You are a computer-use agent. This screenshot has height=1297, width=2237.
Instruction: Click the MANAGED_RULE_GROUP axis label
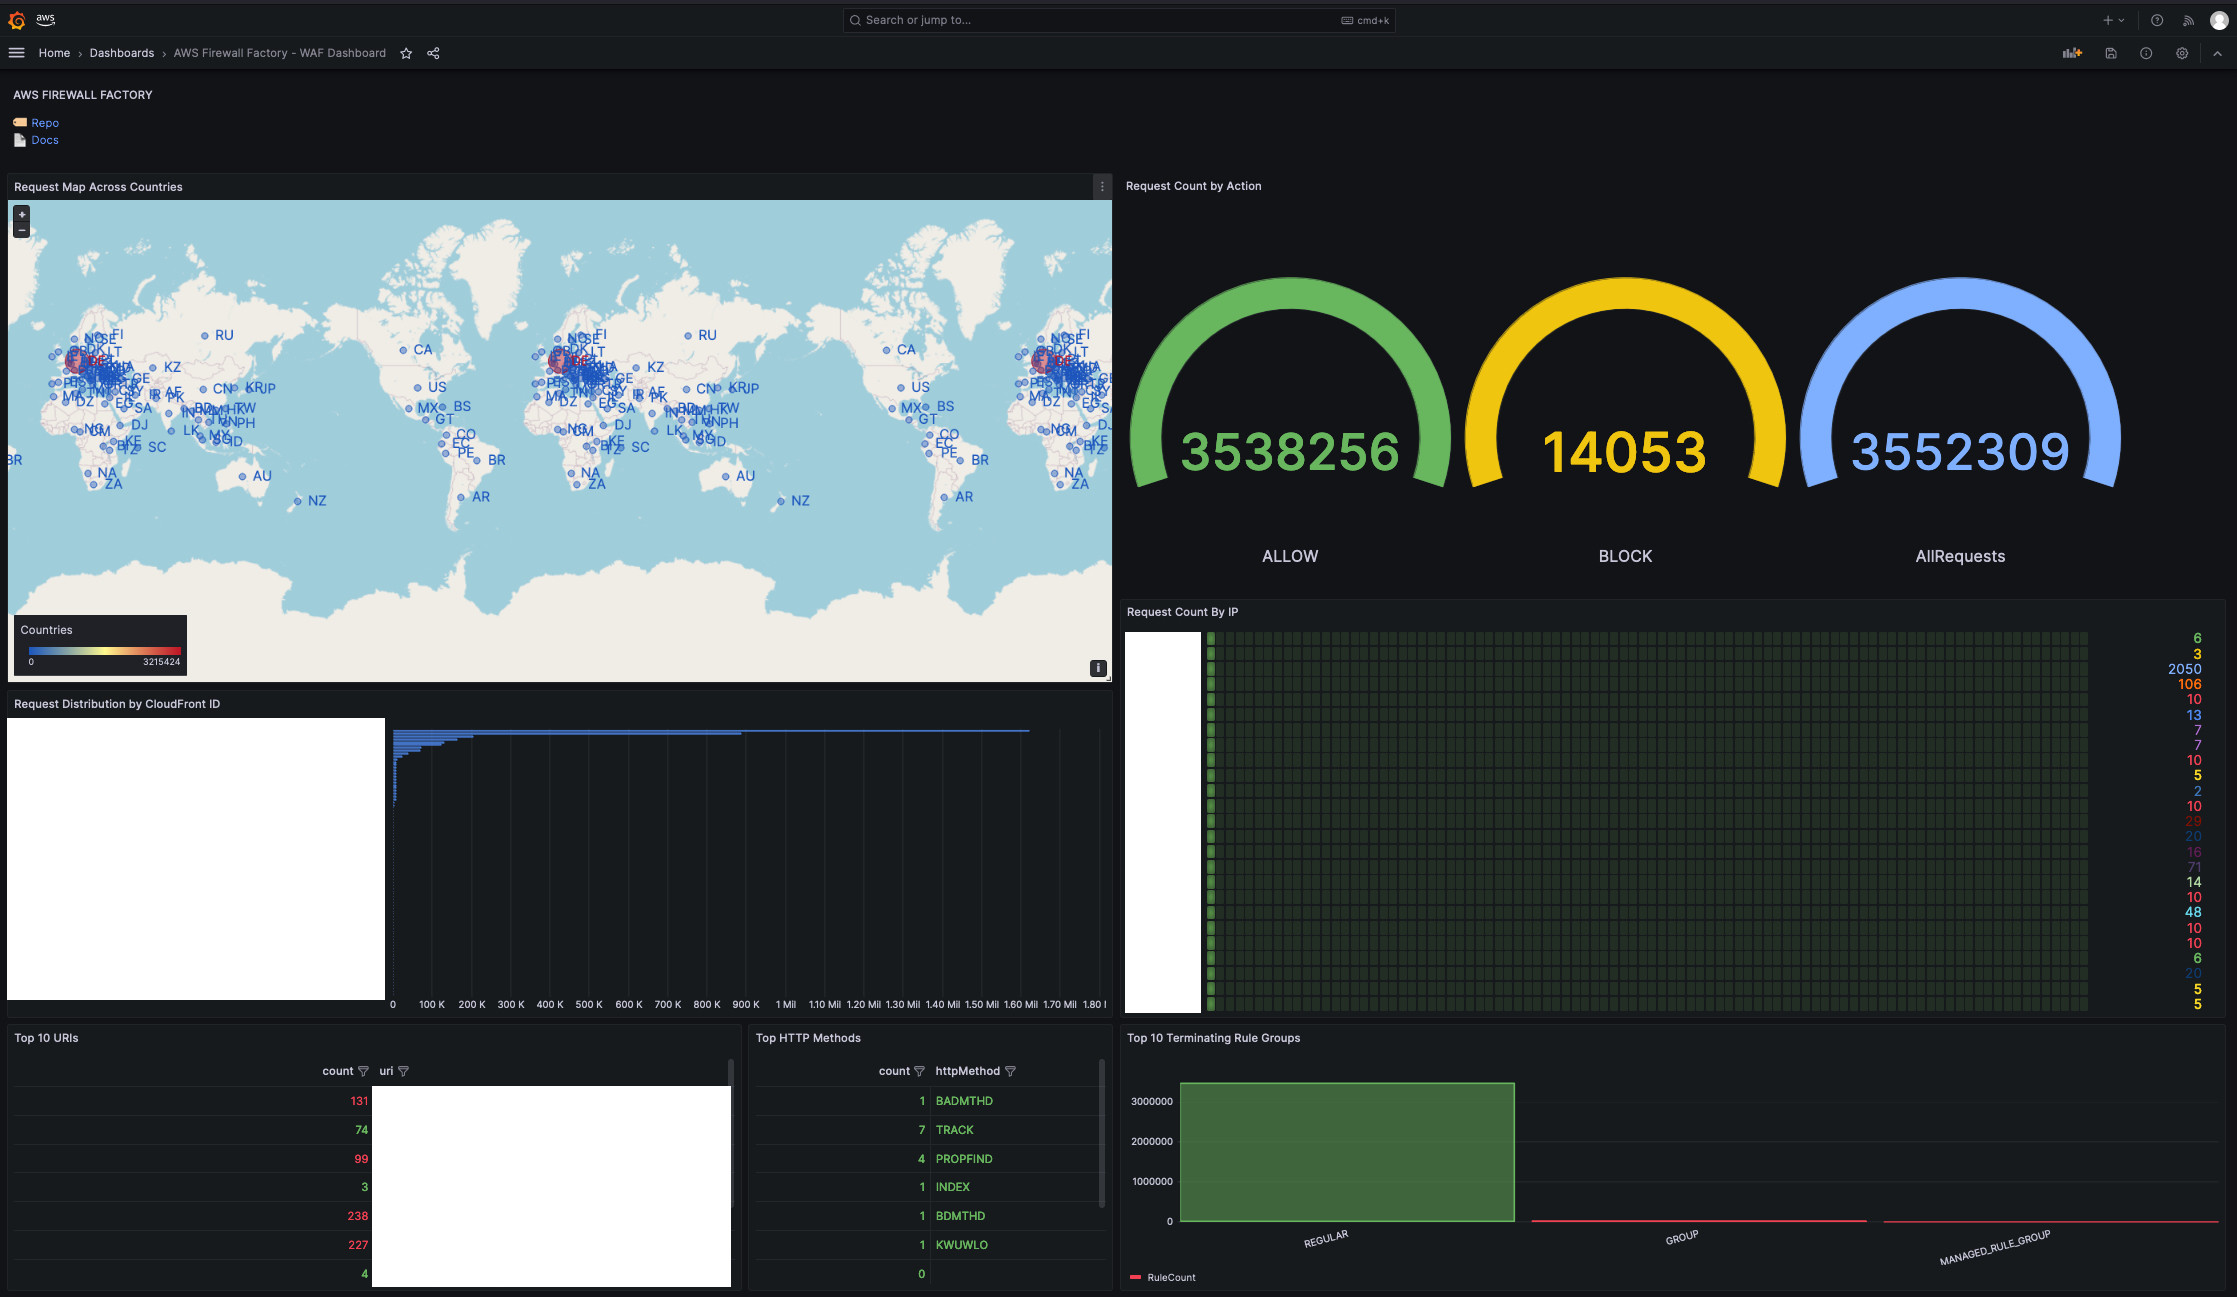coord(1994,1248)
